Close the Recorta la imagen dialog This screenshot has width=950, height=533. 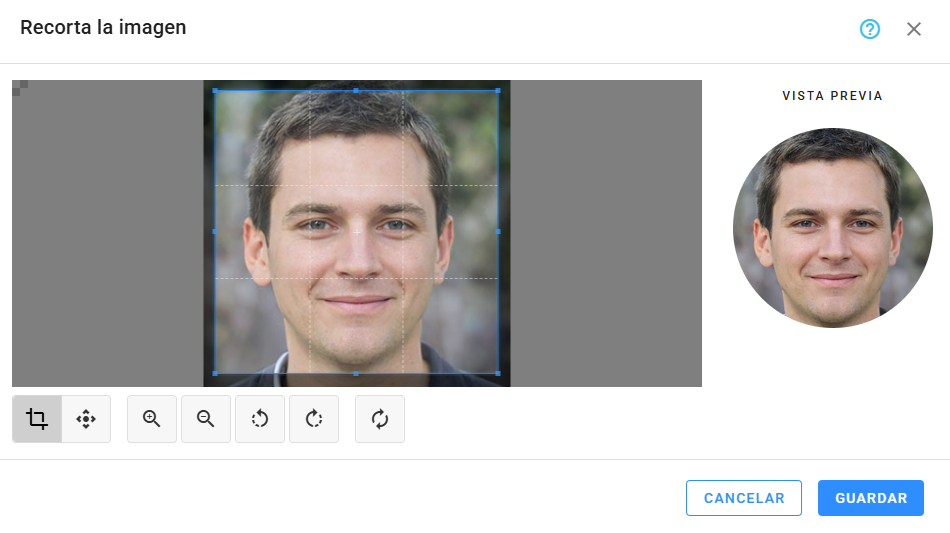pyautogui.click(x=914, y=29)
